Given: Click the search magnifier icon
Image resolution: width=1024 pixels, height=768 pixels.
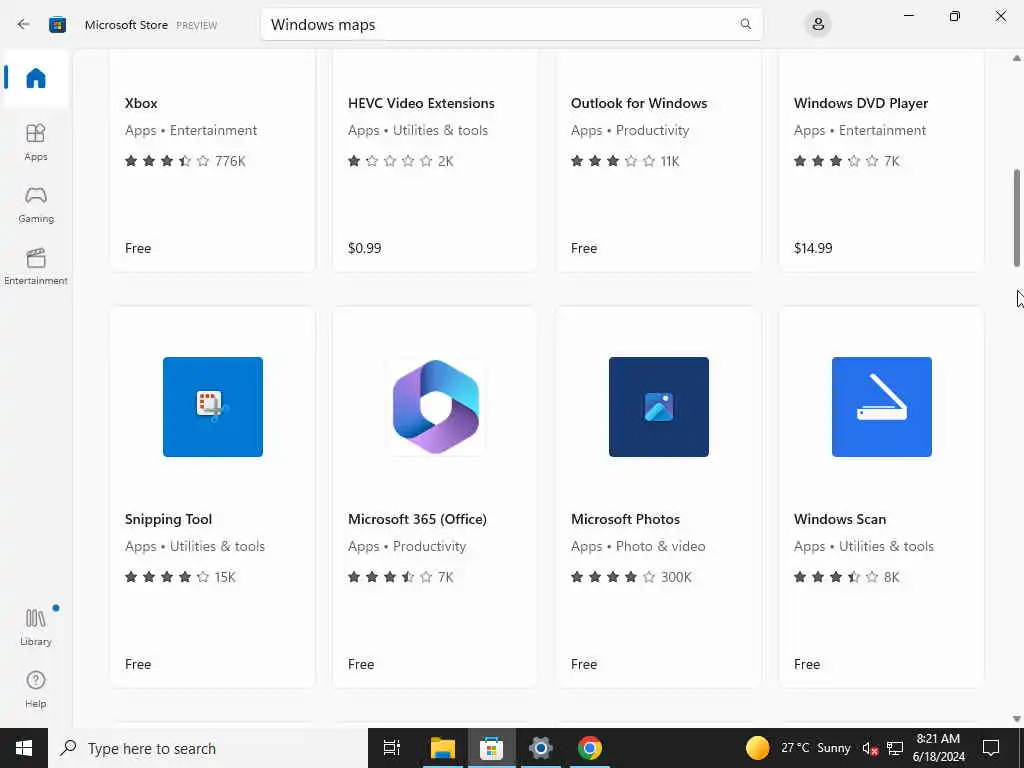Looking at the screenshot, I should tap(745, 24).
